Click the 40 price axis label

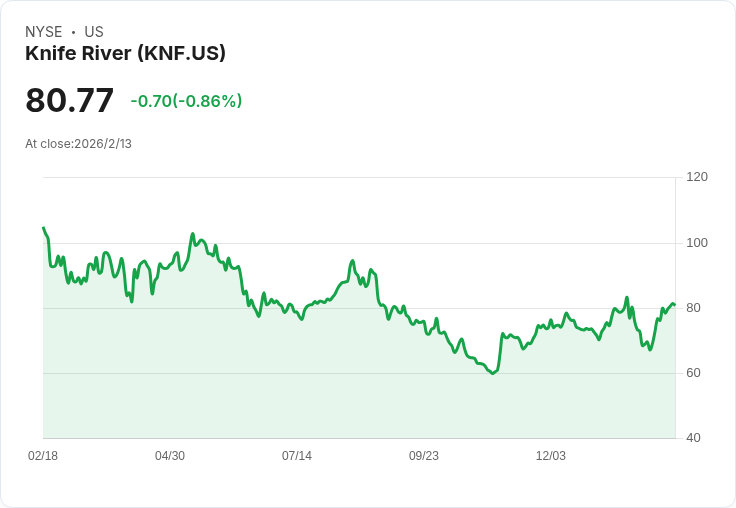pos(693,438)
